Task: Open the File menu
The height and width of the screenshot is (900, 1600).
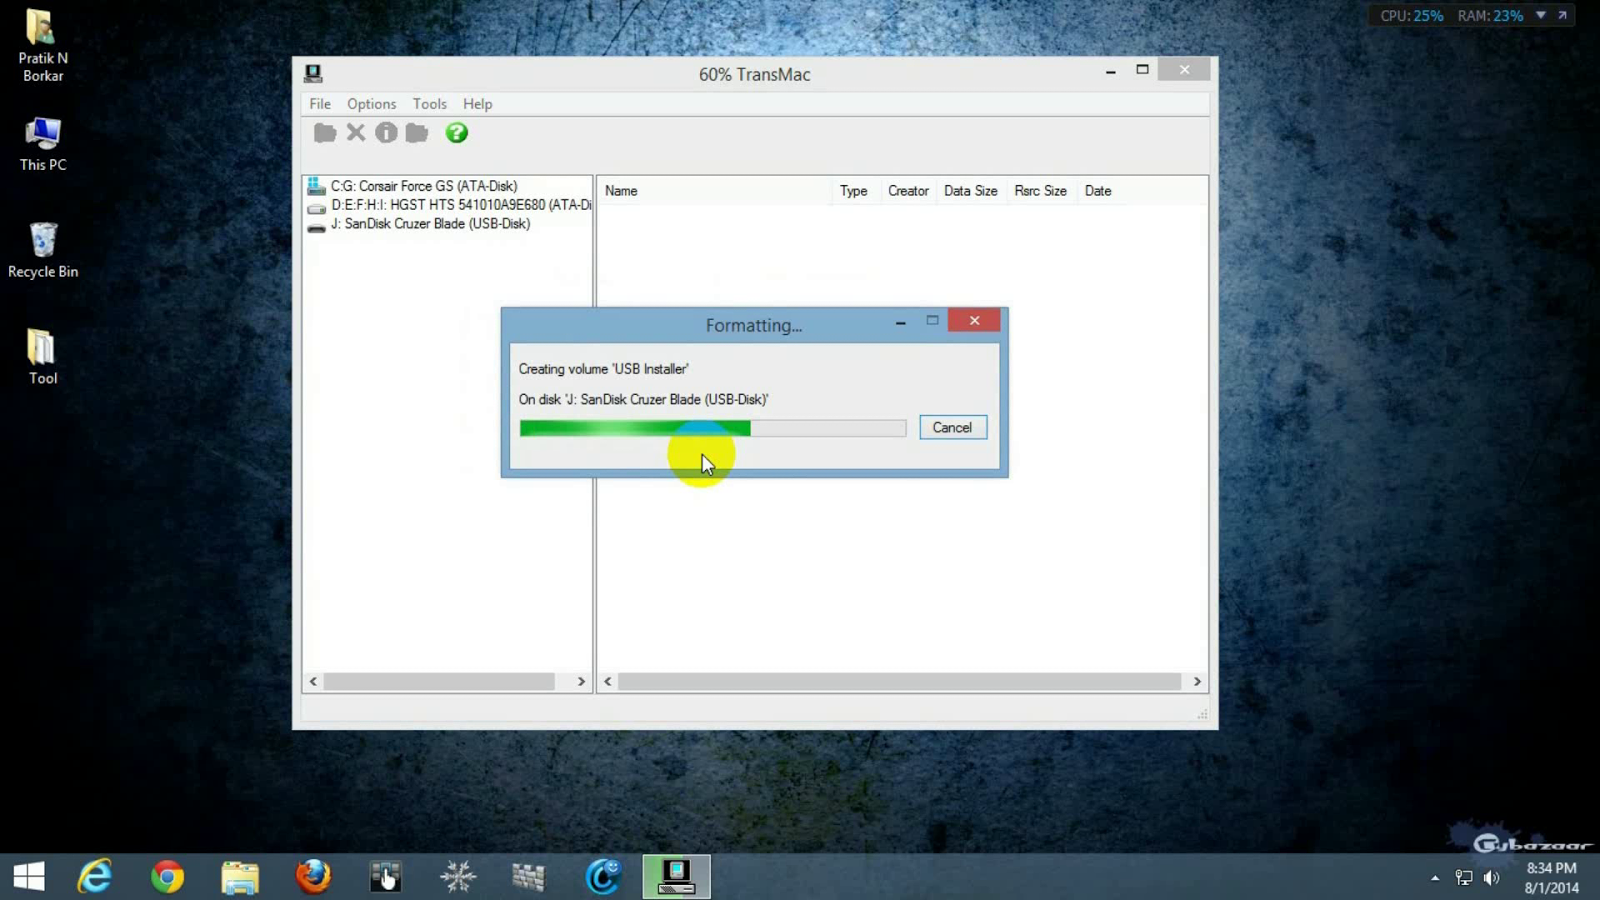Action: pyautogui.click(x=320, y=104)
